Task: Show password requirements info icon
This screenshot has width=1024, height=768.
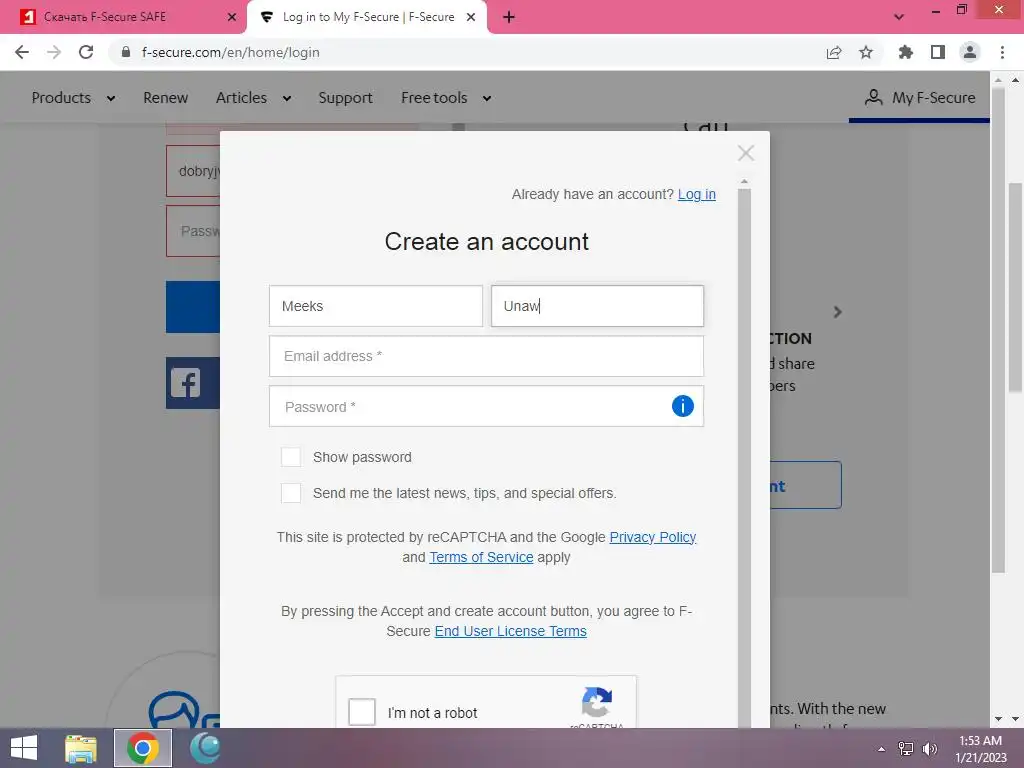Action: (682, 406)
